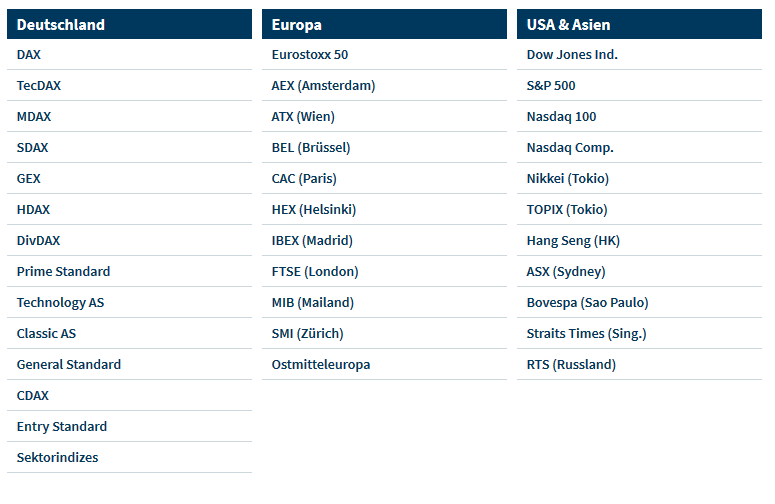Click the Prime Standard entry
Screen dimensions: 775x504
pos(63,271)
